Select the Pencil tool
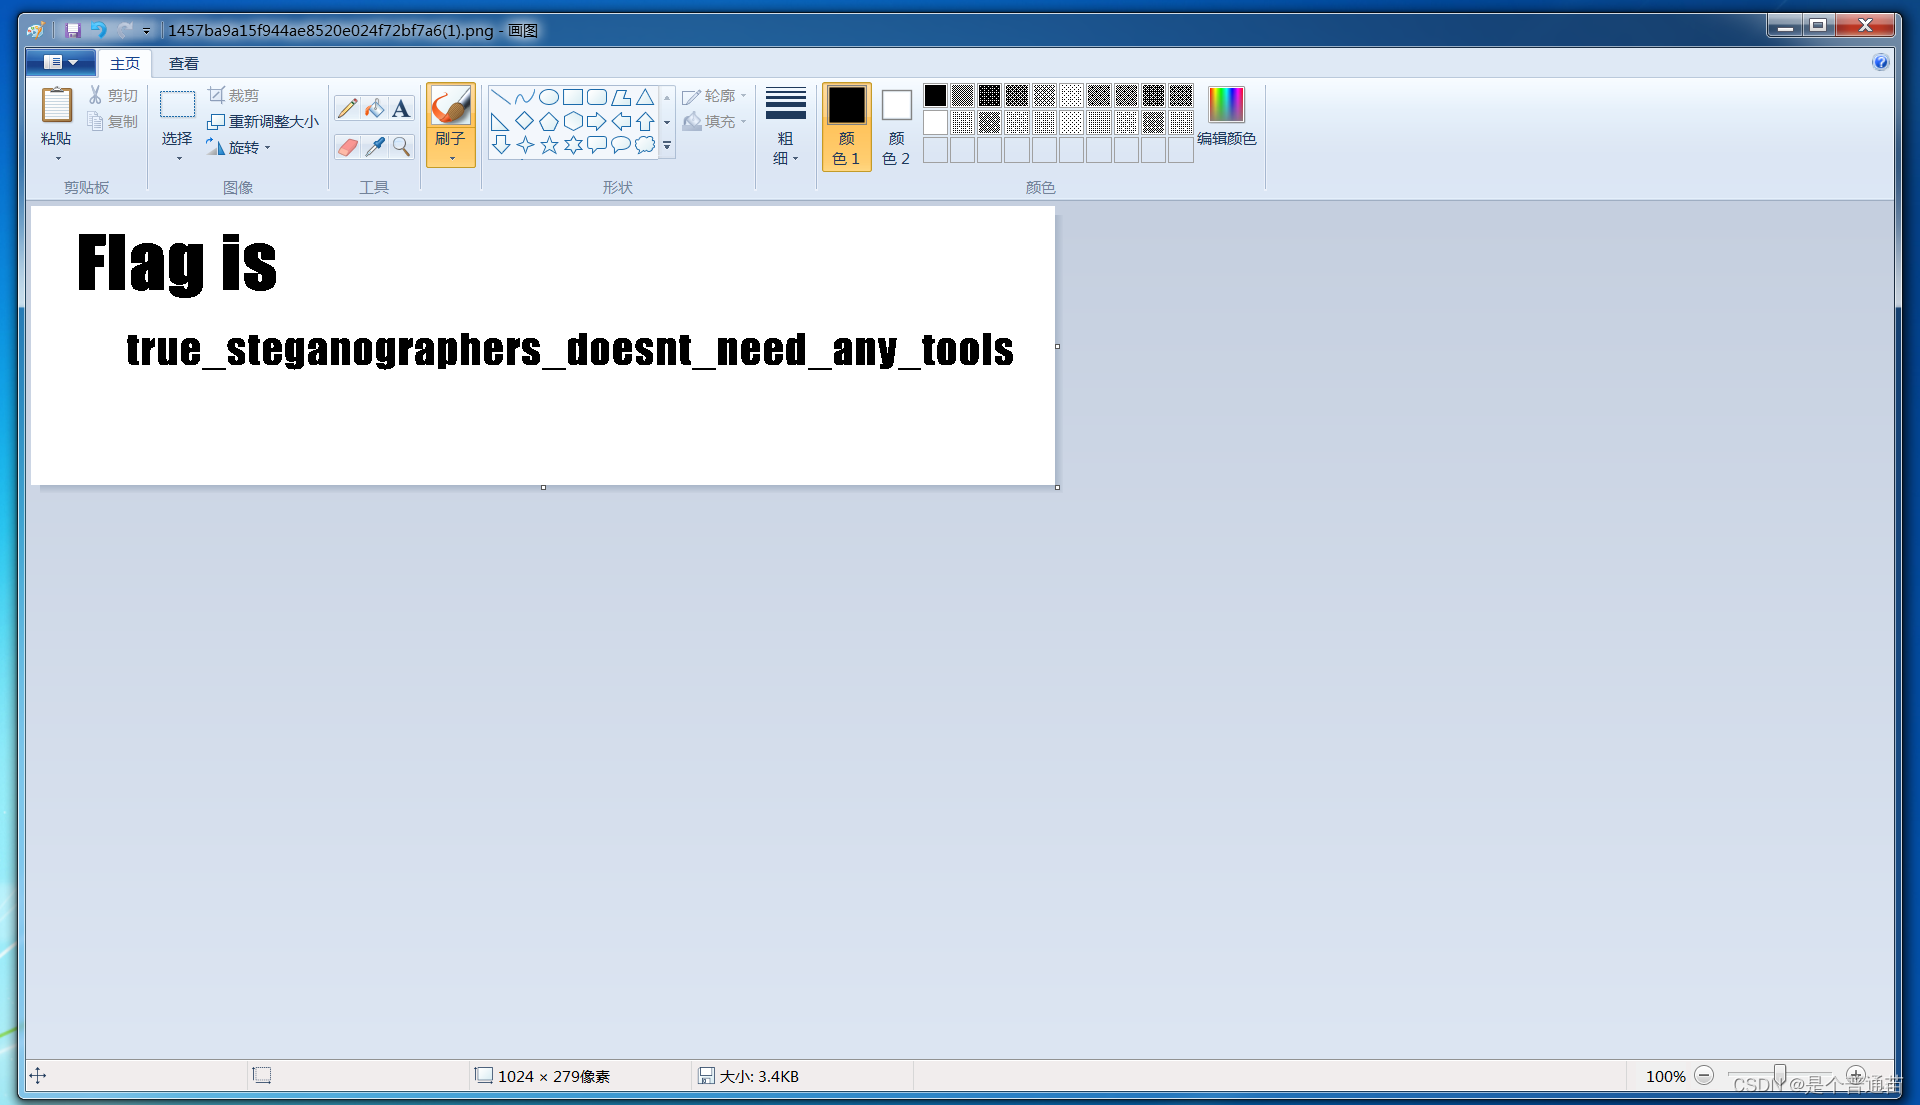Image resolution: width=1920 pixels, height=1105 pixels. tap(347, 108)
